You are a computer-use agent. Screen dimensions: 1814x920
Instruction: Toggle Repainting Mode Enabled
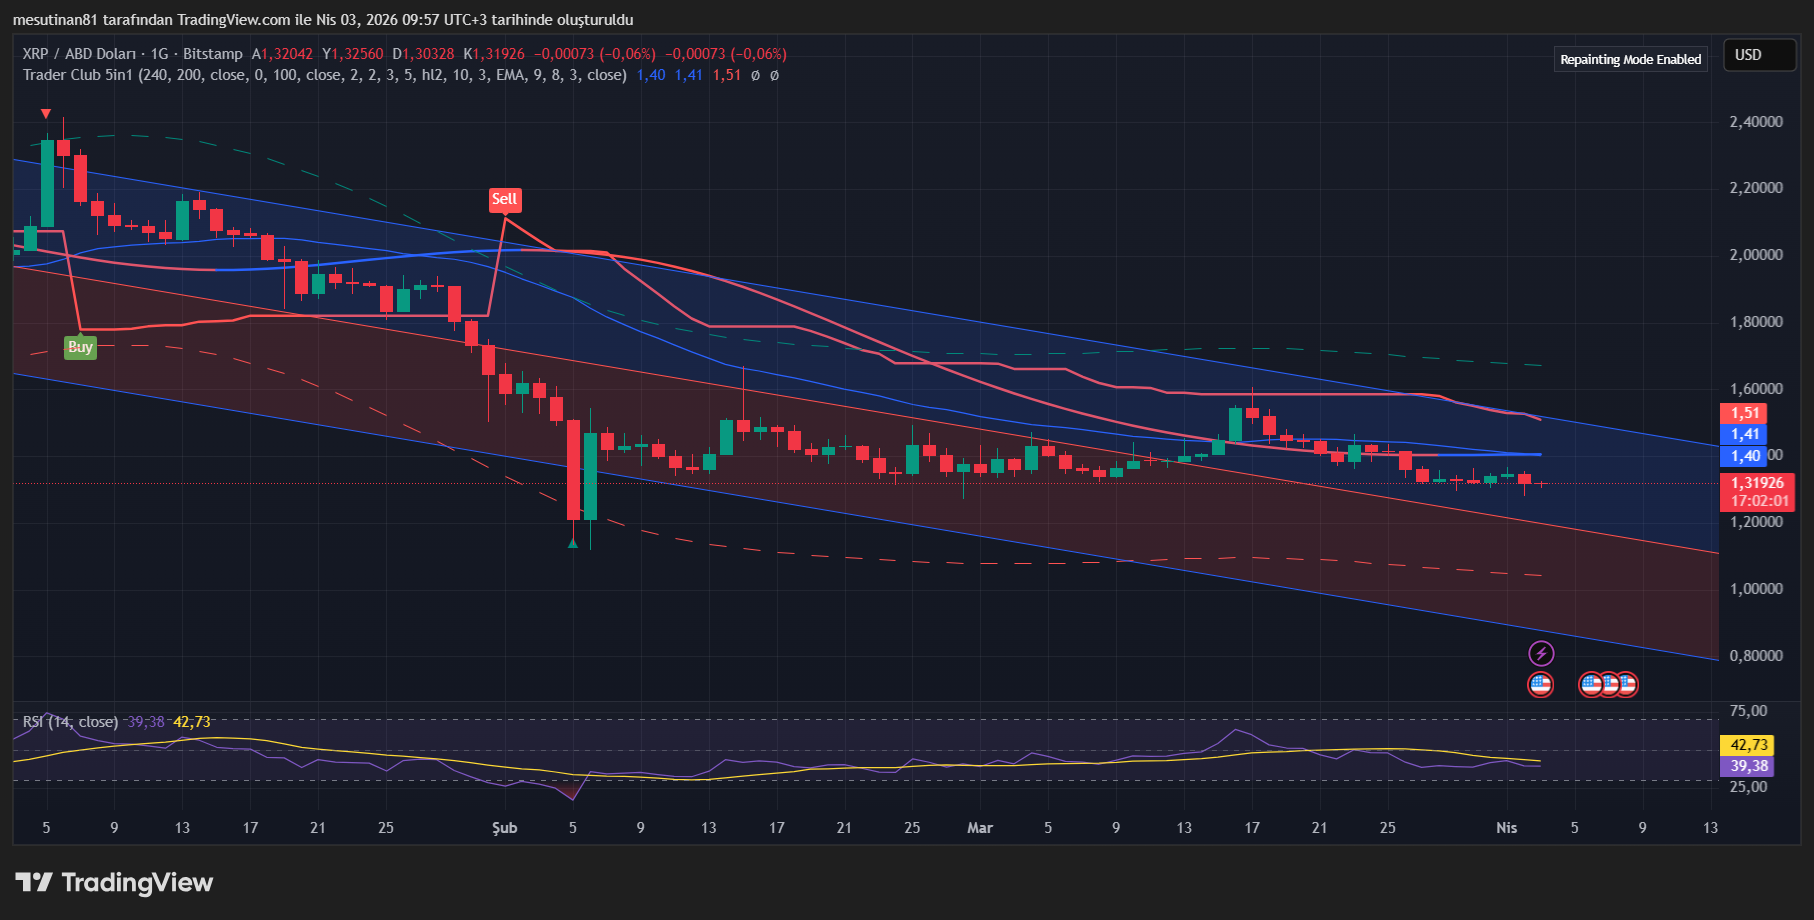point(1630,59)
